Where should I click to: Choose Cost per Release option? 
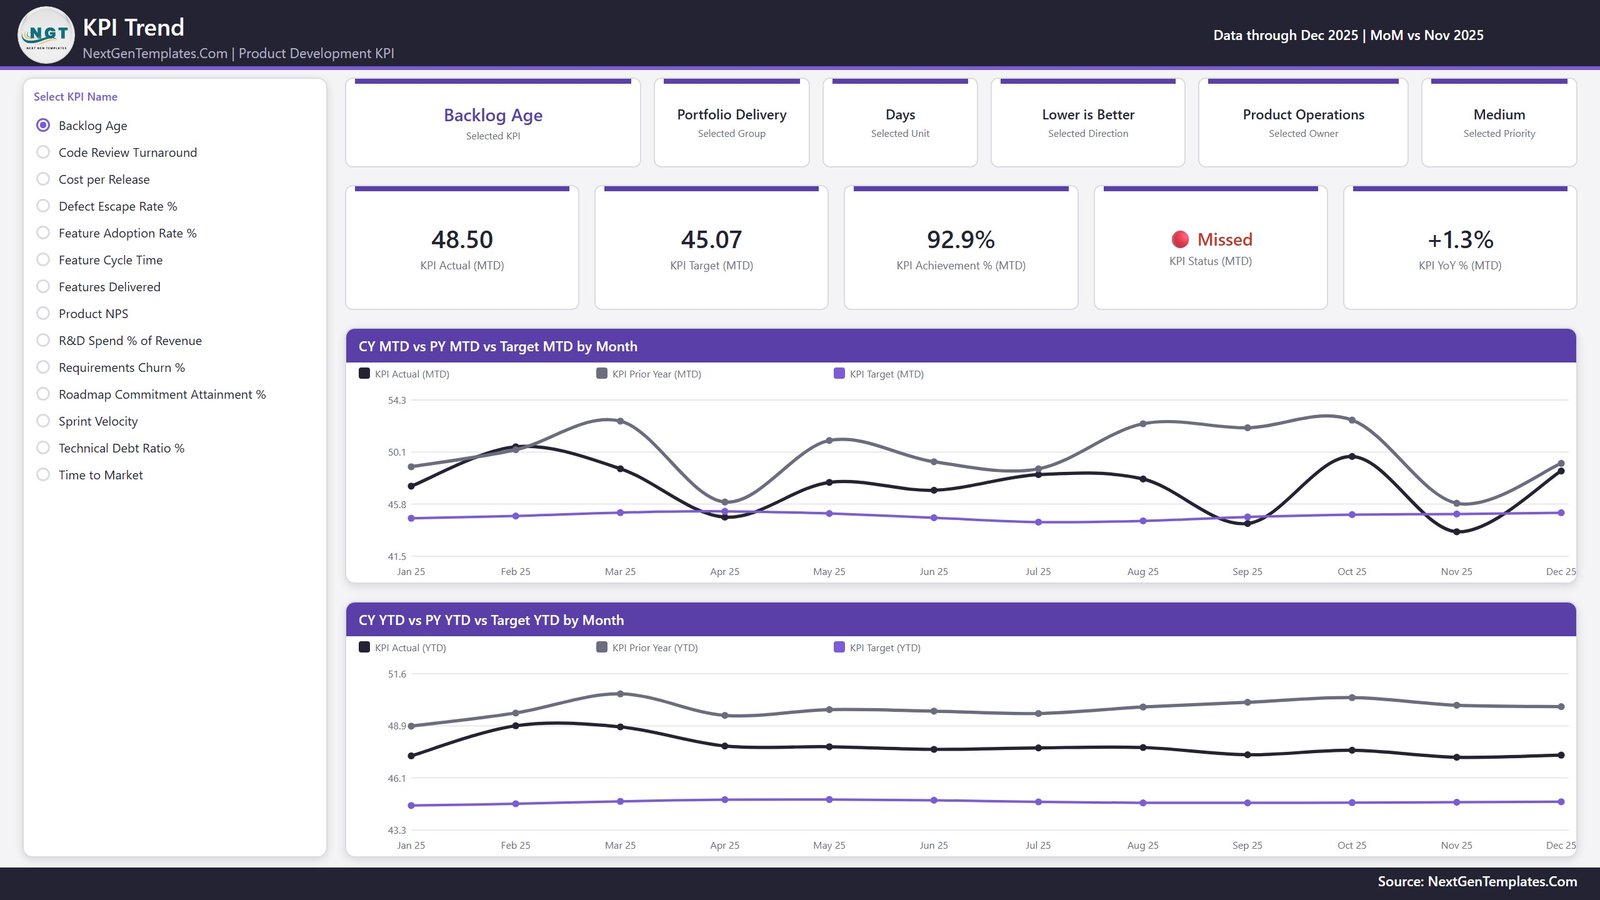[43, 179]
